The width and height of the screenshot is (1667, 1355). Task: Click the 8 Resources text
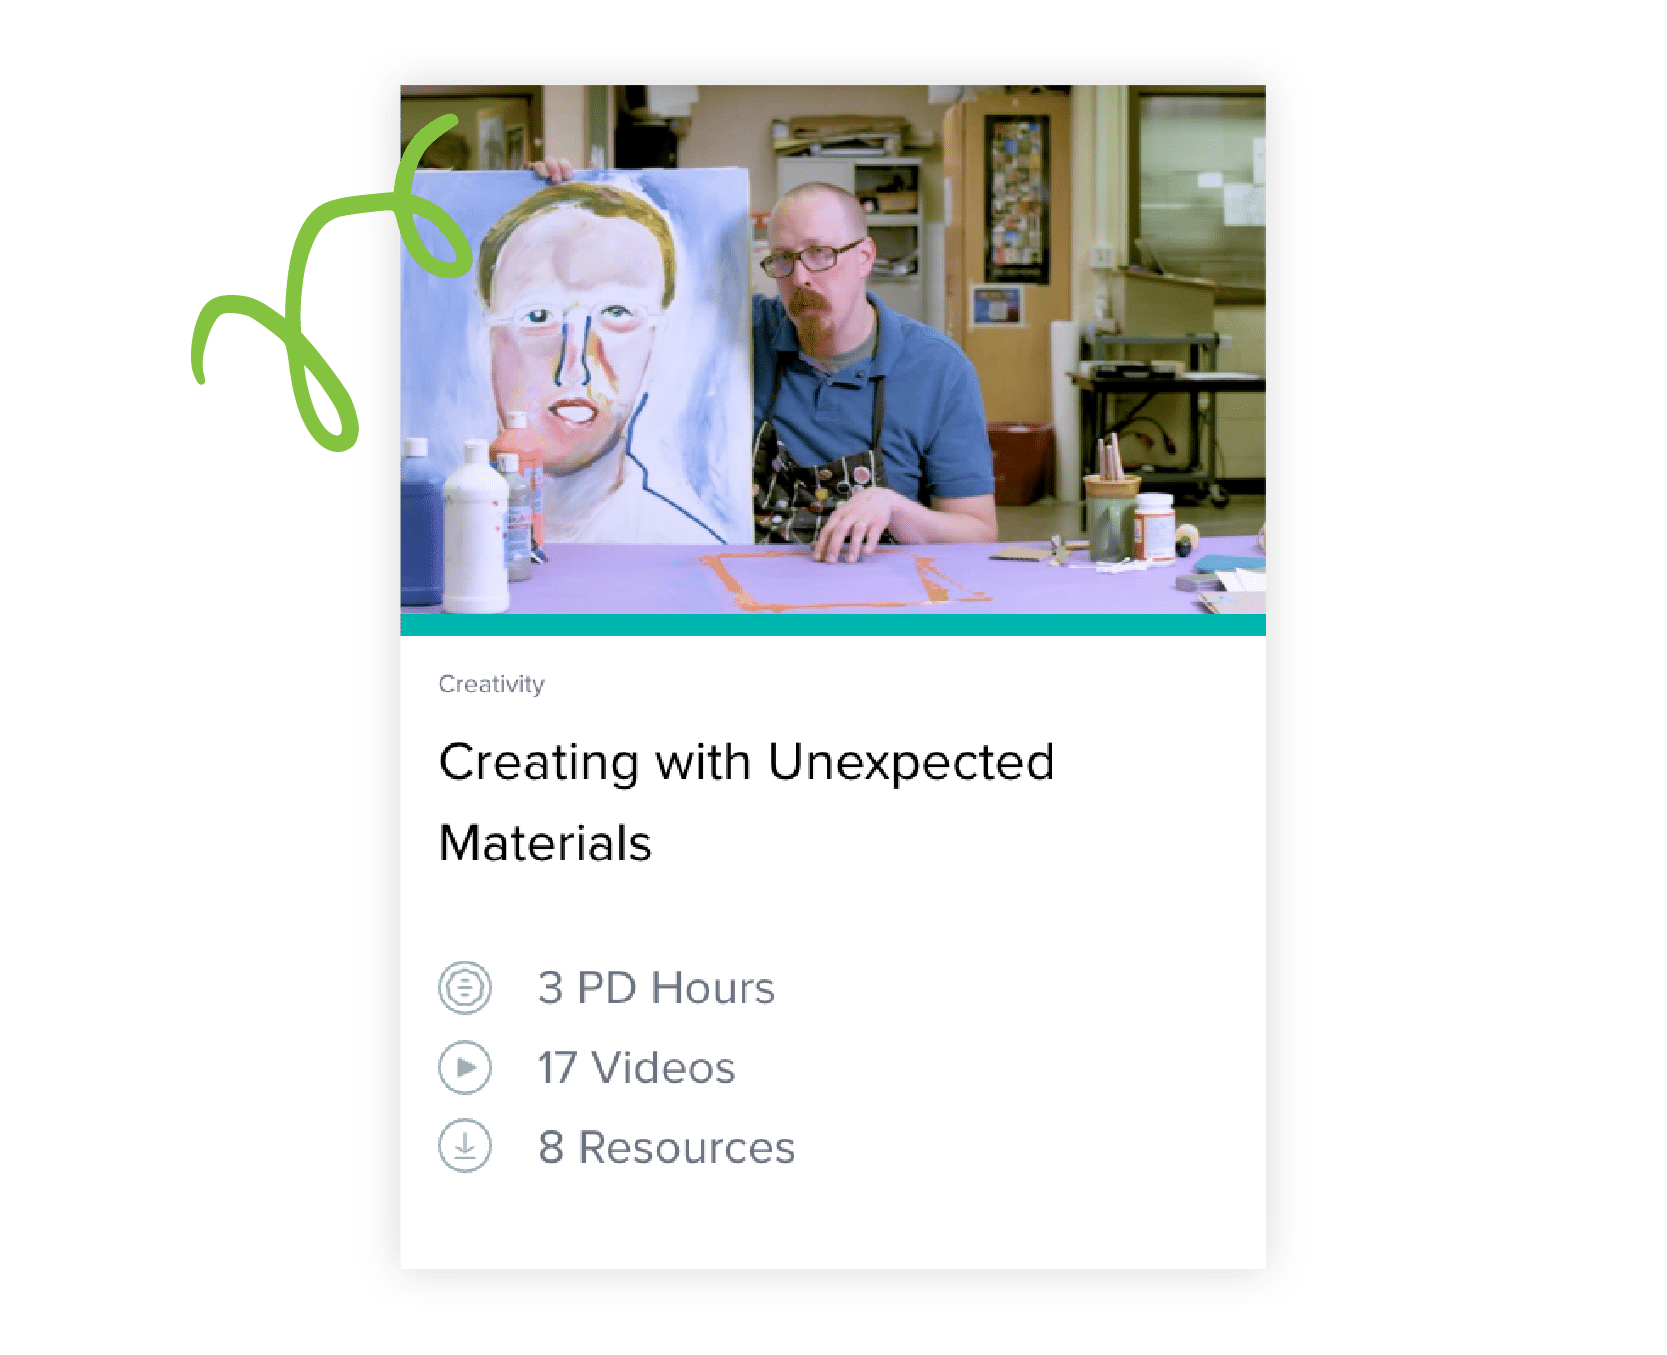point(666,1147)
